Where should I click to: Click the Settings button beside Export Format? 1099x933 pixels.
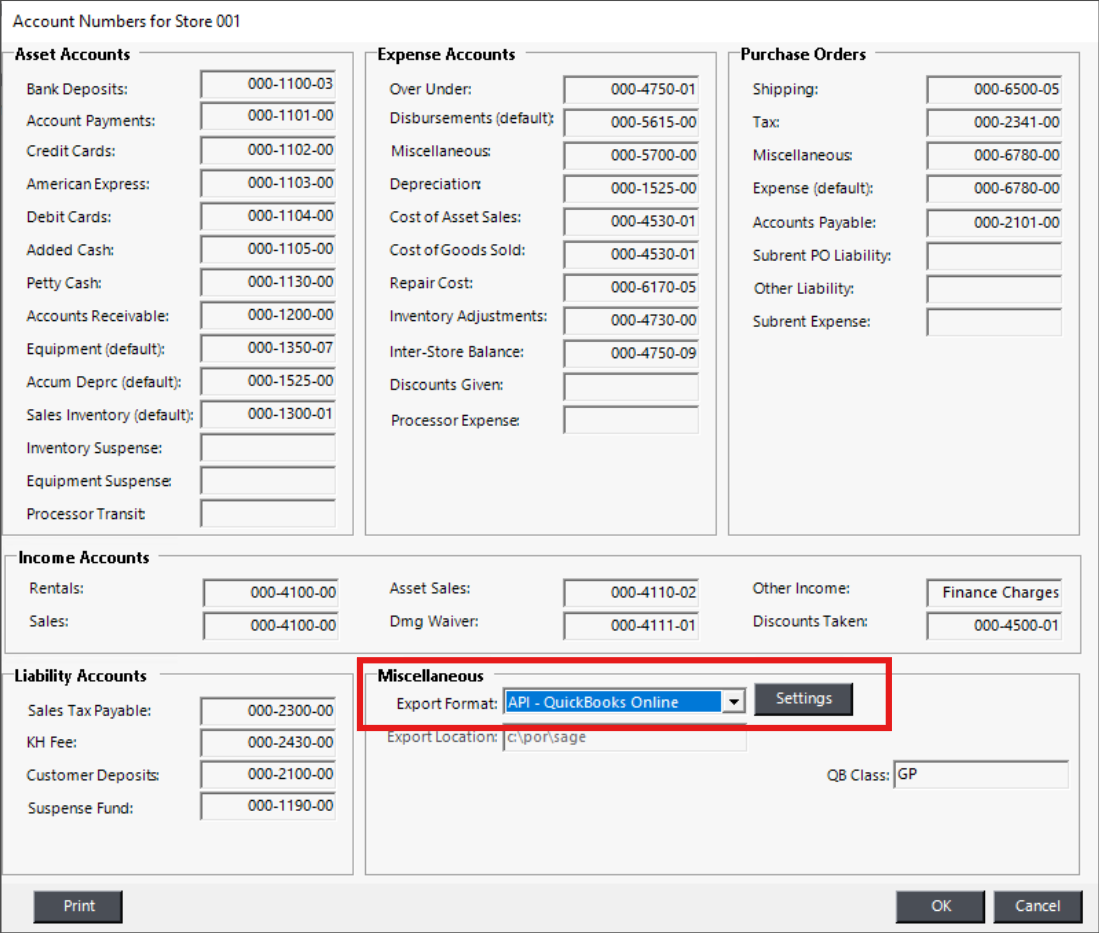tap(803, 699)
